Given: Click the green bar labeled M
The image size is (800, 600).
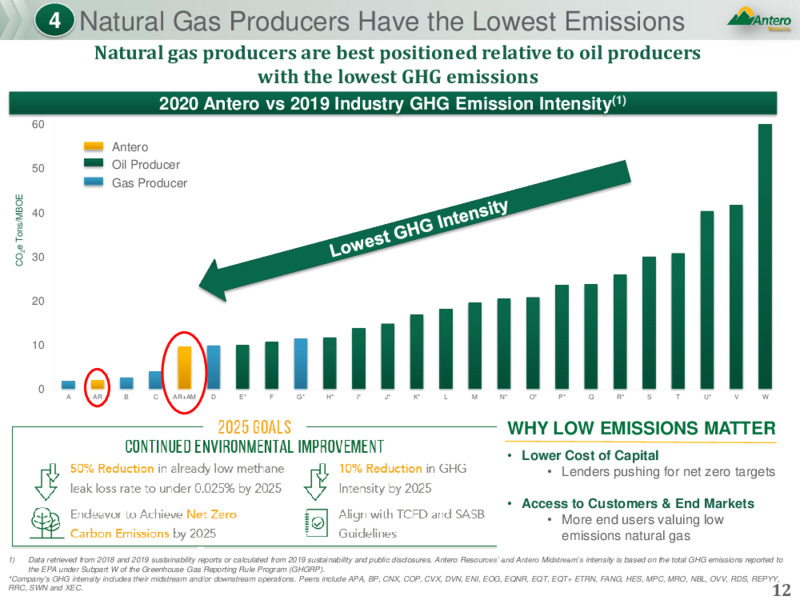Looking at the screenshot, I should point(474,346).
